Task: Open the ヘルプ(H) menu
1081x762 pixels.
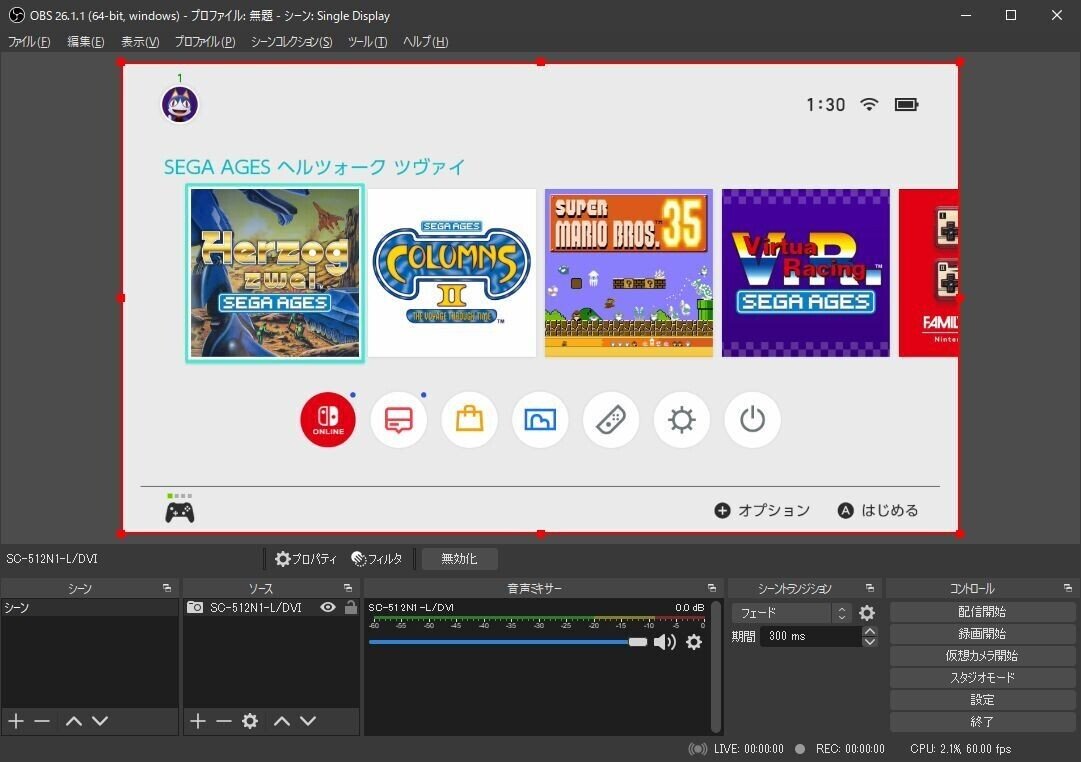Action: [425, 41]
